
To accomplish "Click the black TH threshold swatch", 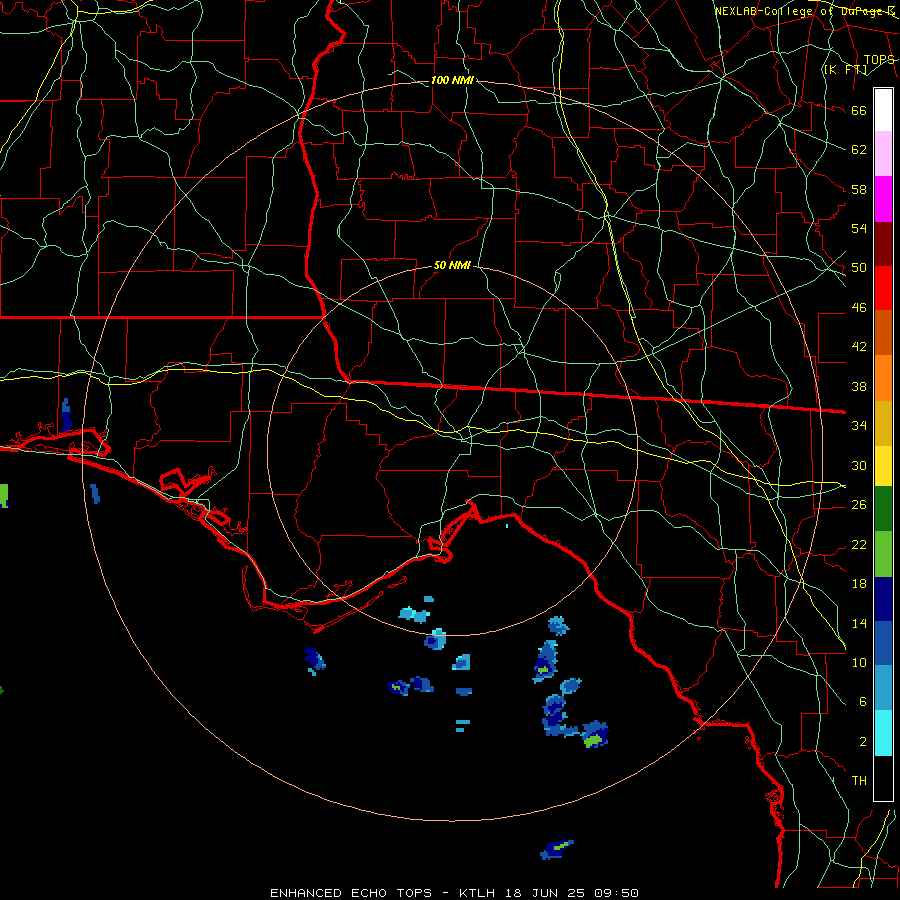I will [x=883, y=778].
